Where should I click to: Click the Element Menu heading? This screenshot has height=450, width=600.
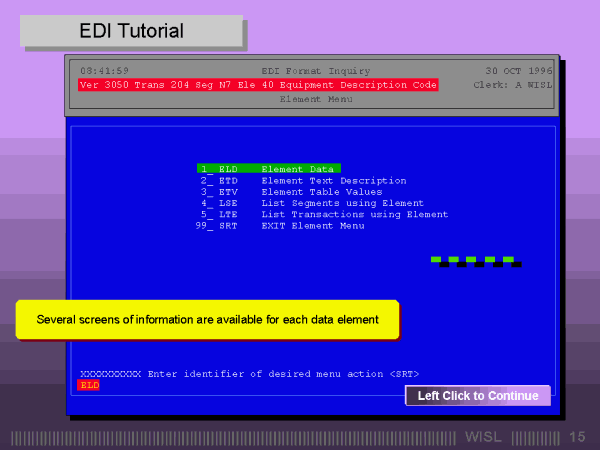(x=315, y=100)
